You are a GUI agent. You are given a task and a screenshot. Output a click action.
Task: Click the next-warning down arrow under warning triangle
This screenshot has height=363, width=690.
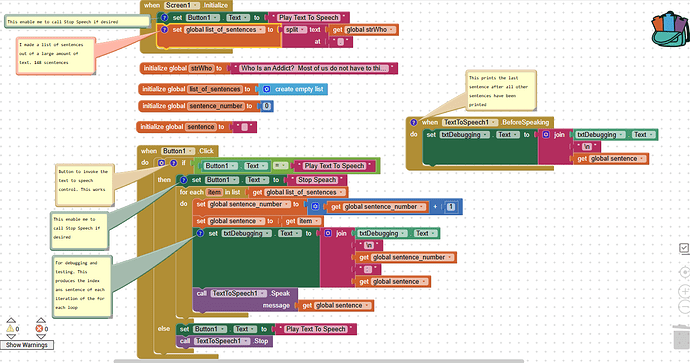click(11, 337)
